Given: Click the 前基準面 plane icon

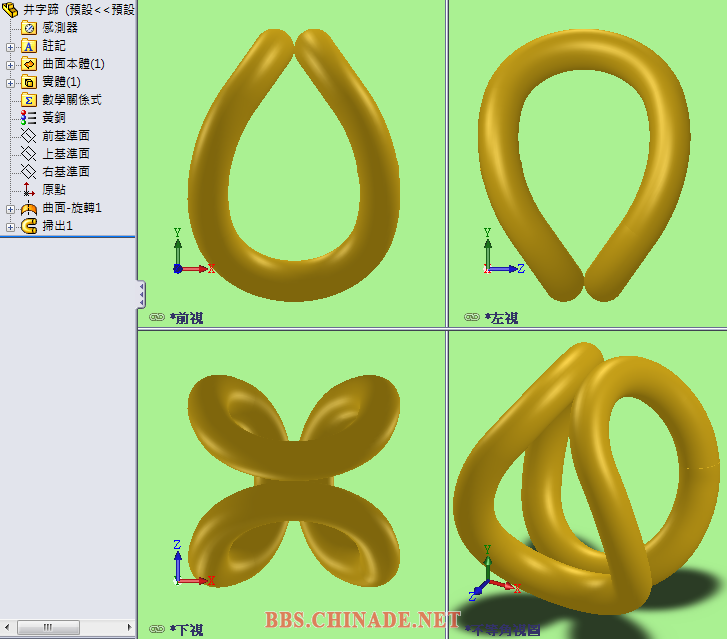Looking at the screenshot, I should tap(29, 136).
